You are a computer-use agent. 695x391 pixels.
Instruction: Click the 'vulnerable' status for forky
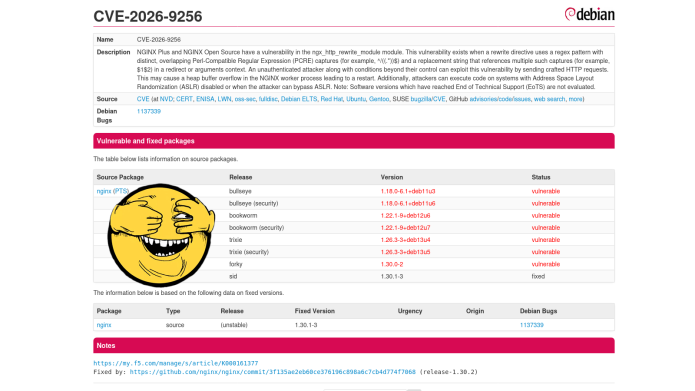pyautogui.click(x=546, y=264)
